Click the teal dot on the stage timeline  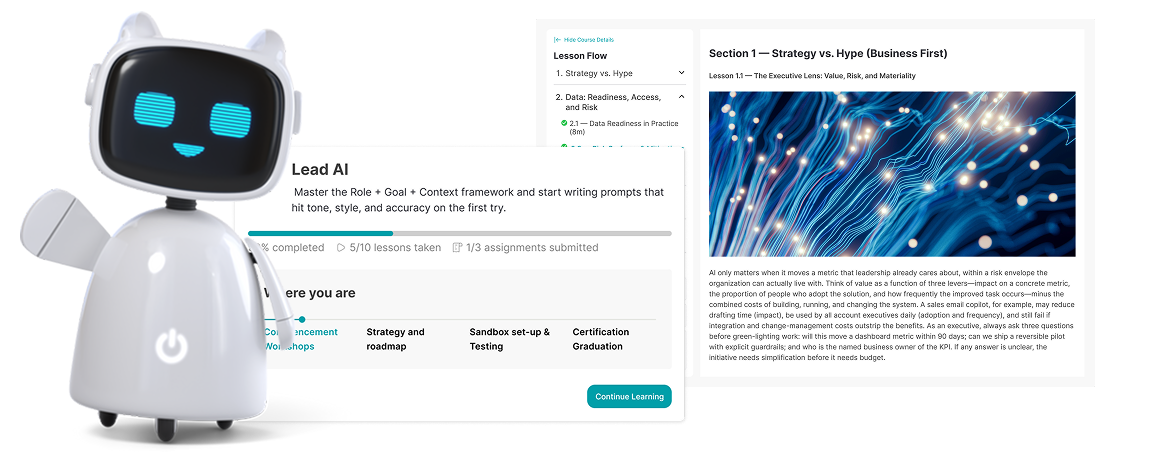[x=302, y=319]
